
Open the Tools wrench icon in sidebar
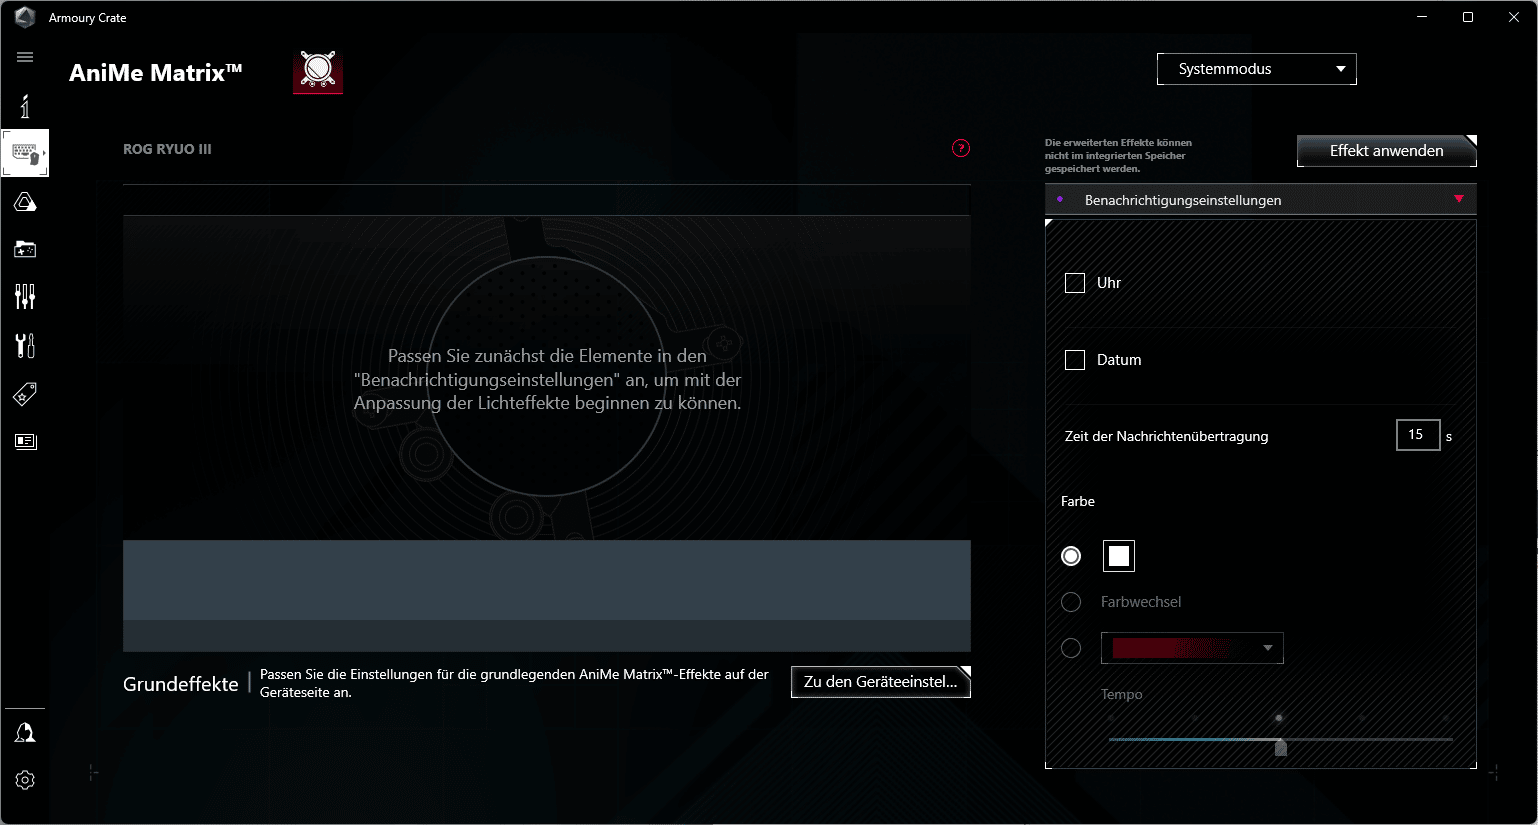25,345
